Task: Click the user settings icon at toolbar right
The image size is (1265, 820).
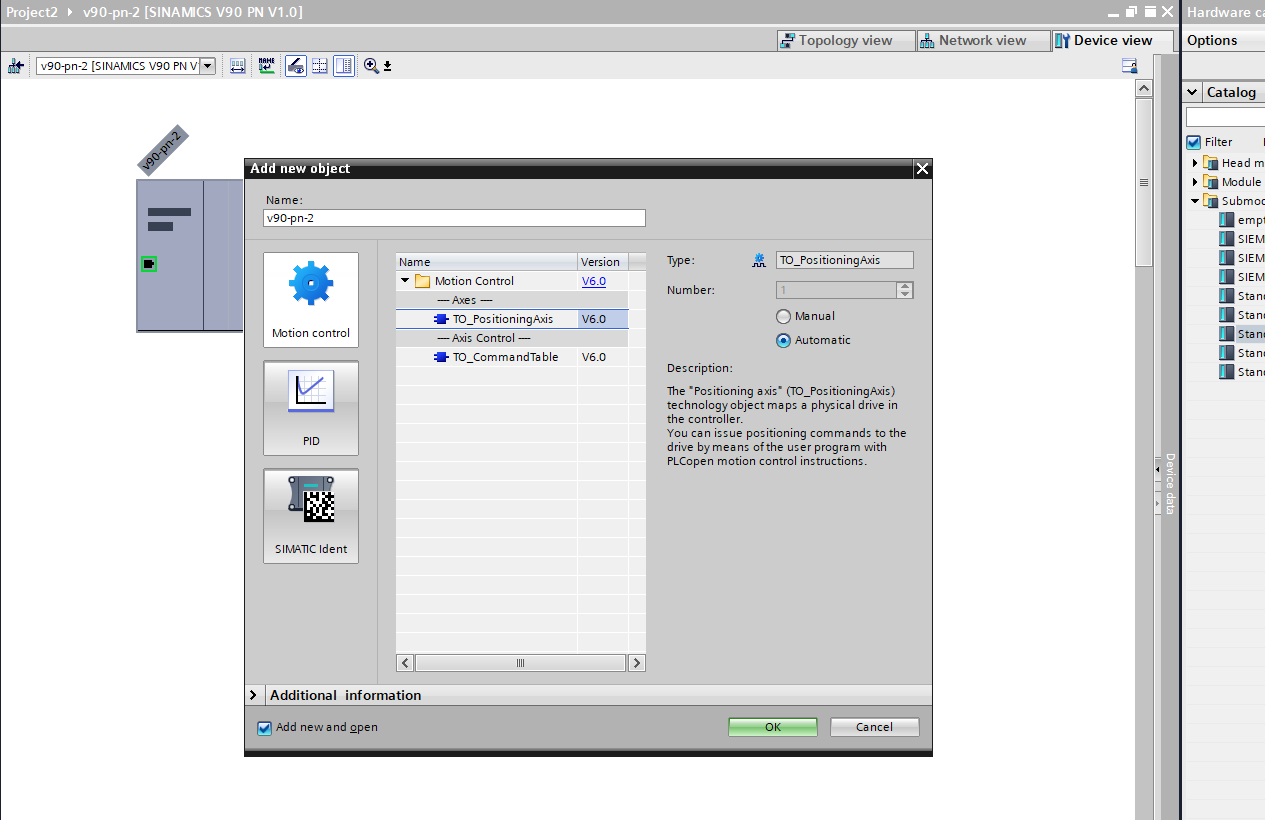Action: (x=1129, y=66)
